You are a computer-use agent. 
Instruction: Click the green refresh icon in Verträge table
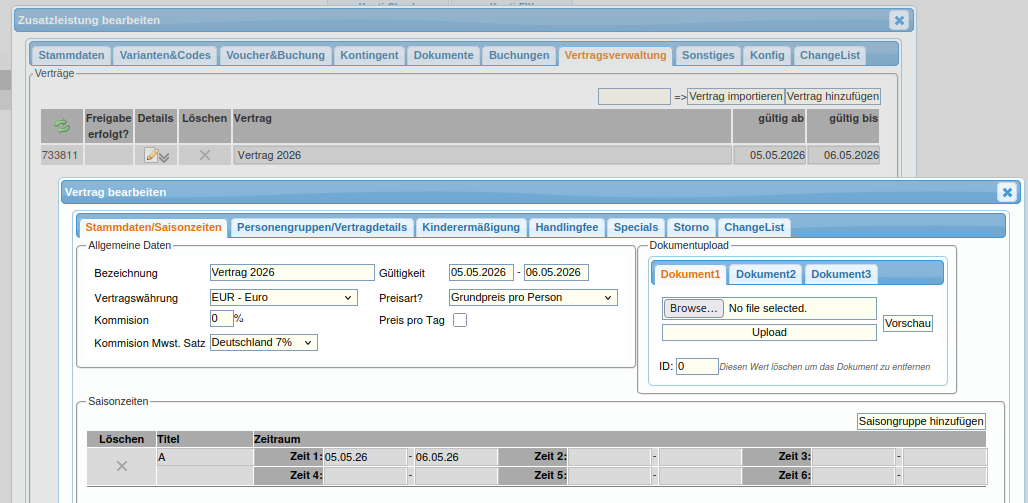click(62, 126)
